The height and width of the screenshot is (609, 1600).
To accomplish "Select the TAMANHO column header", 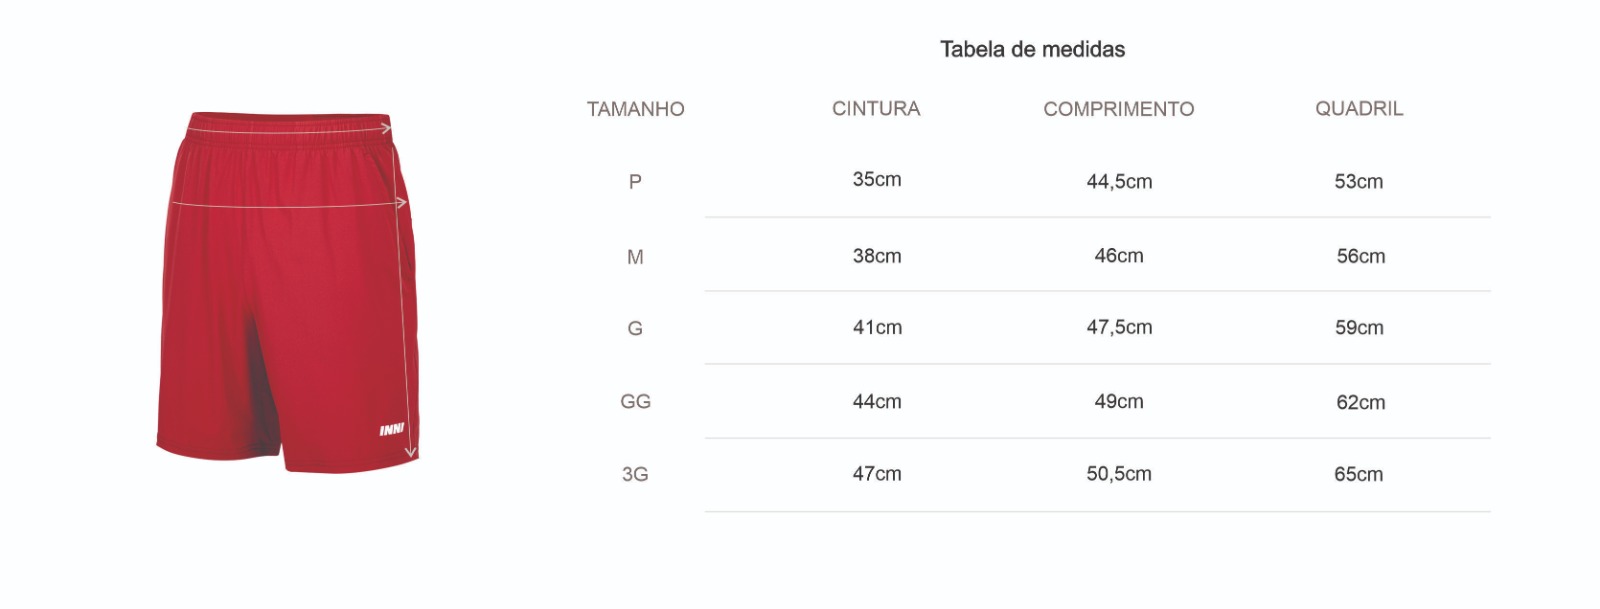I will (635, 109).
